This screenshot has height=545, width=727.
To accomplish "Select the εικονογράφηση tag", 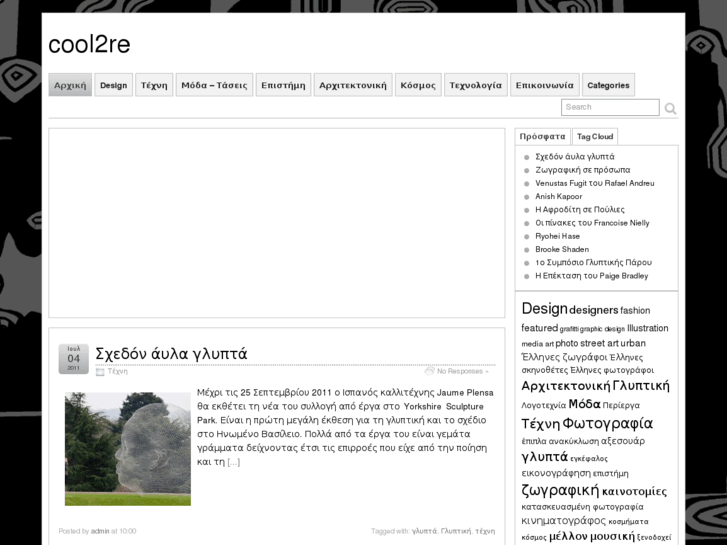I will (556, 474).
